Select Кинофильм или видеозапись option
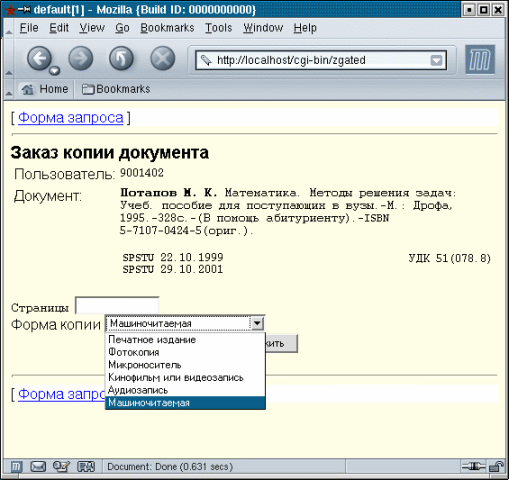Screen dimensions: 509x480 click(185, 378)
